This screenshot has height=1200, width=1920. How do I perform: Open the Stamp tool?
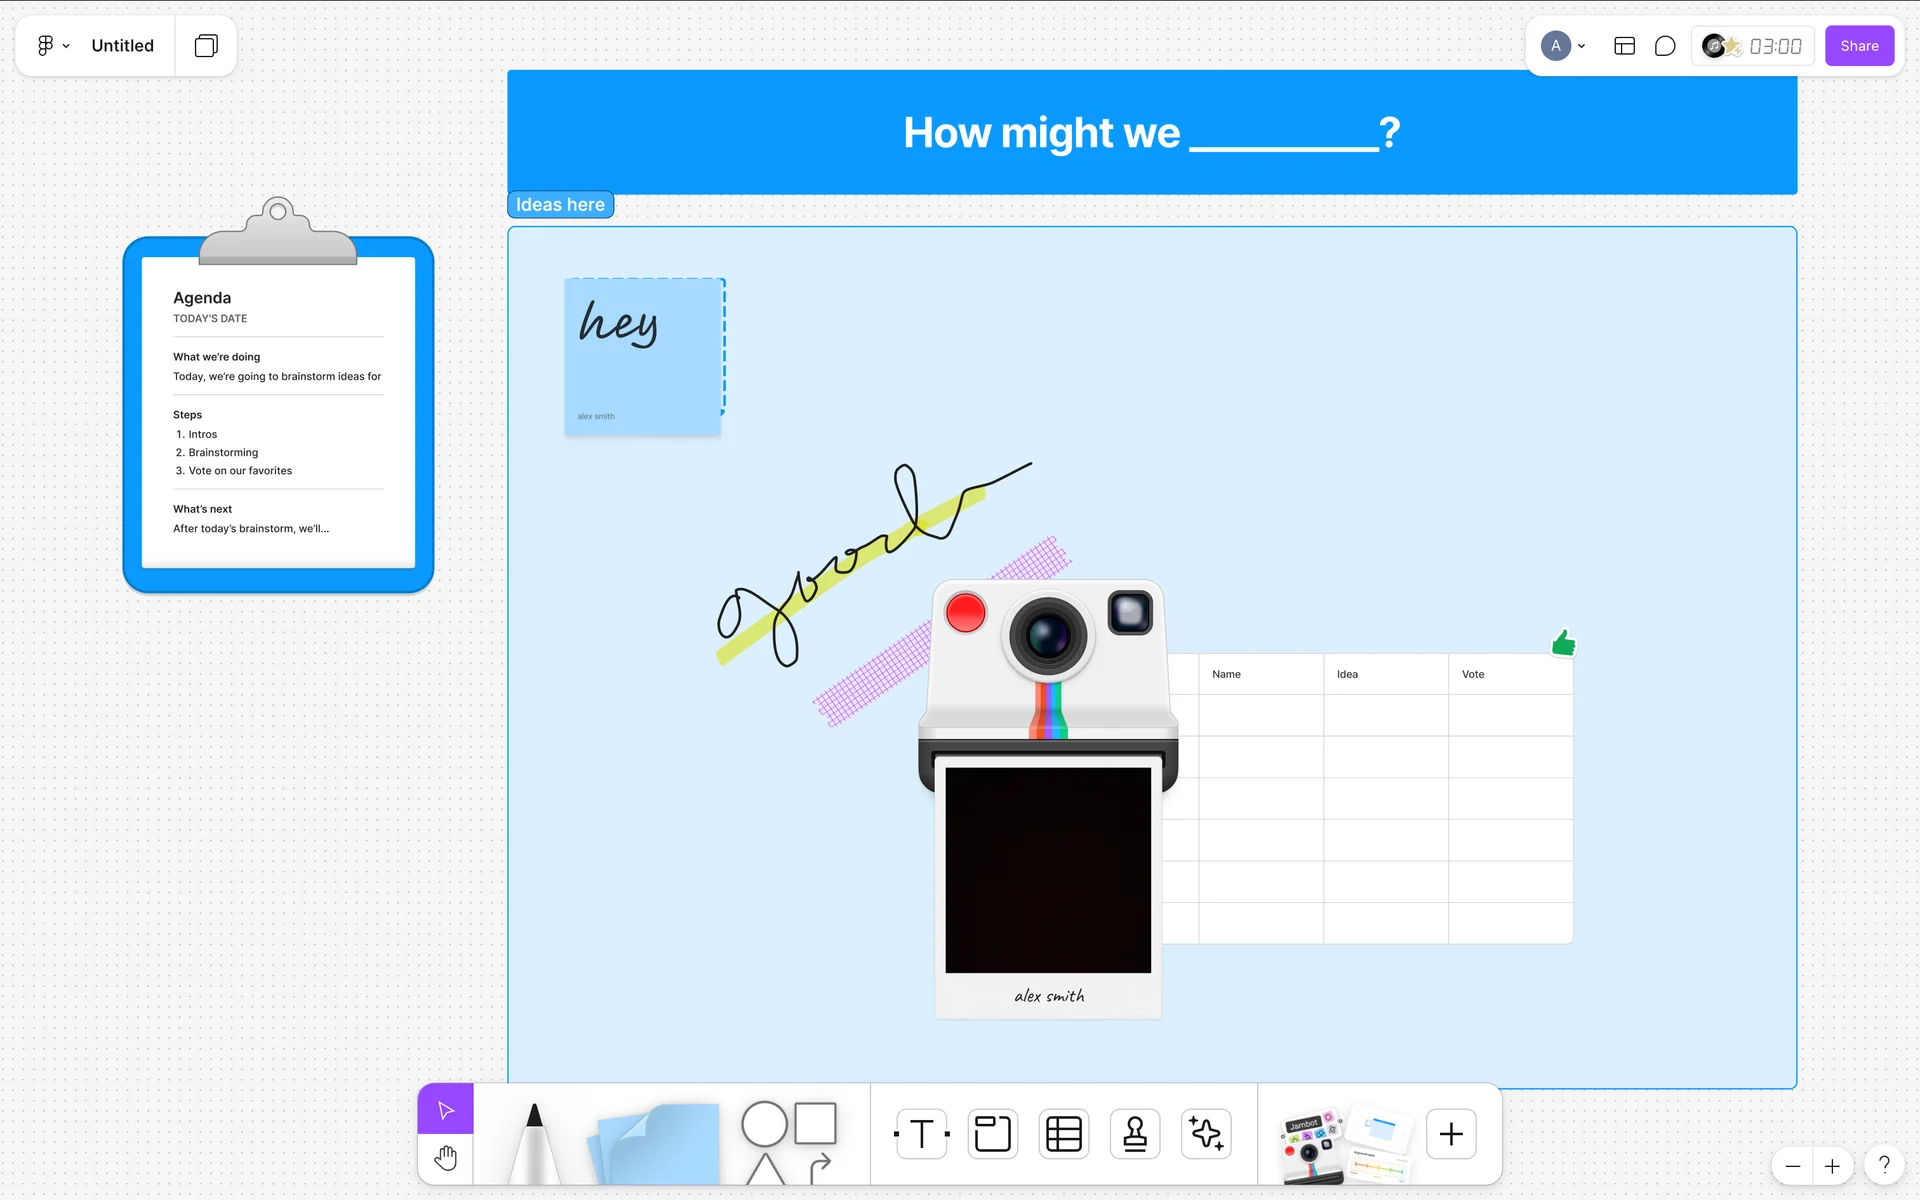point(1135,1134)
